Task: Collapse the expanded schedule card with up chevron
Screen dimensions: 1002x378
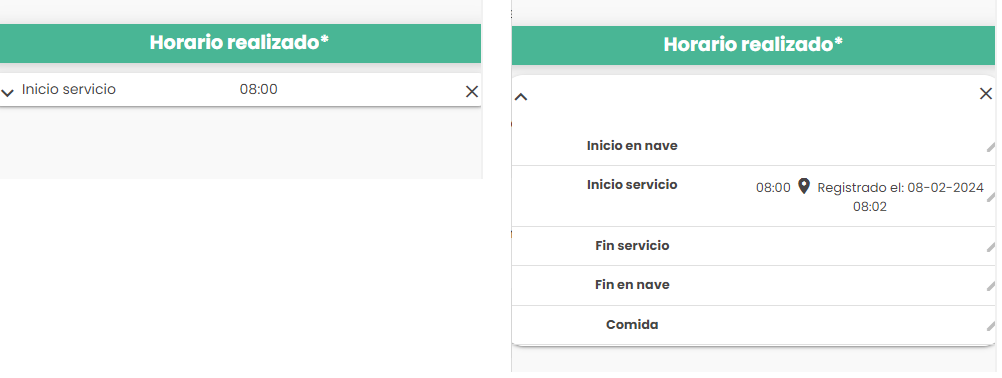Action: [x=521, y=97]
